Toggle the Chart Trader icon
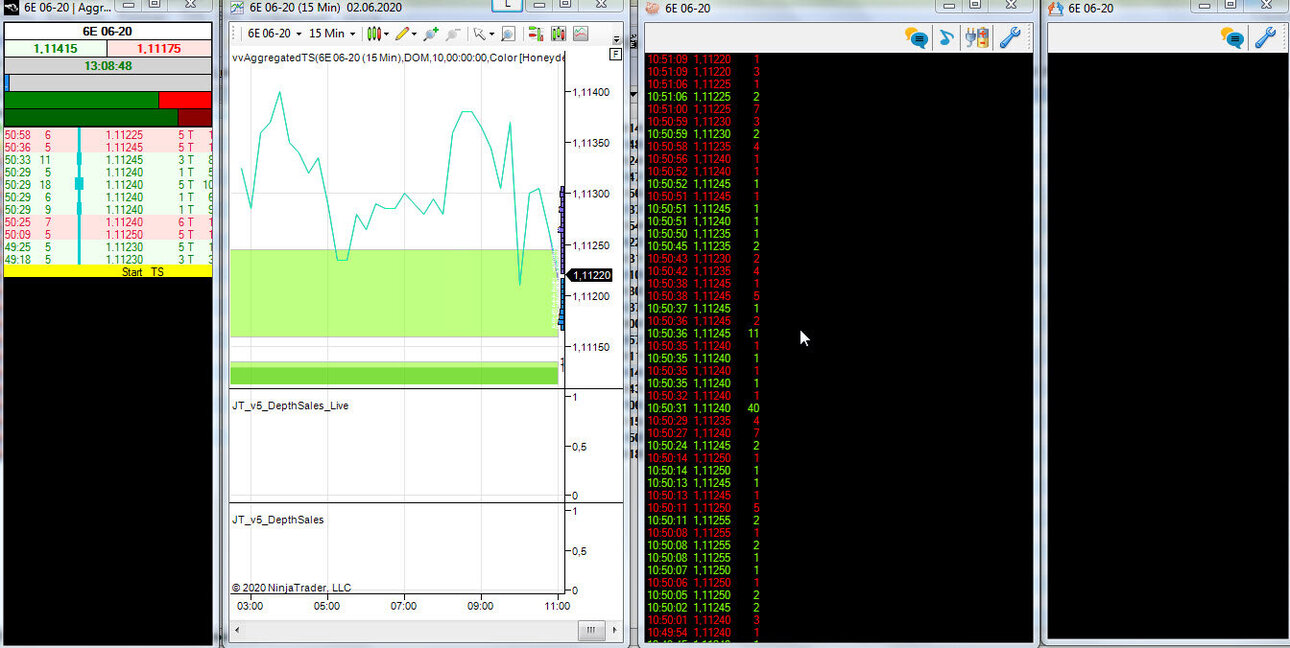Screen dimensions: 1290x648 tap(536, 33)
